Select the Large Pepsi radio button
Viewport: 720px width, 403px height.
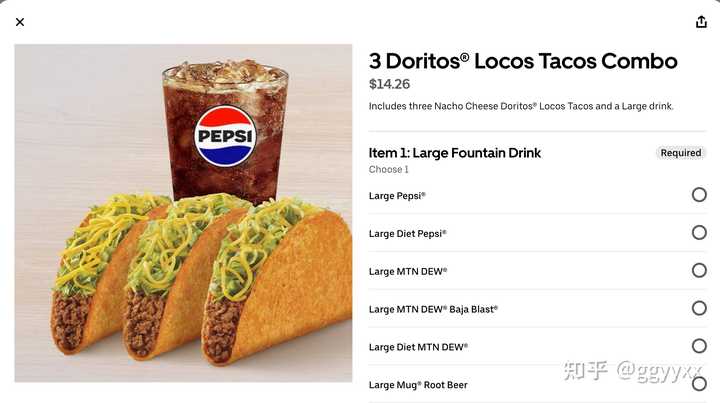[699, 195]
